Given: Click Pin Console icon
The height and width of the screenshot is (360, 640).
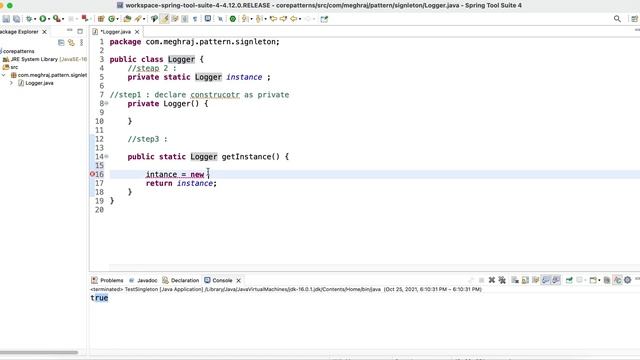Looking at the screenshot, I should click(569, 280).
